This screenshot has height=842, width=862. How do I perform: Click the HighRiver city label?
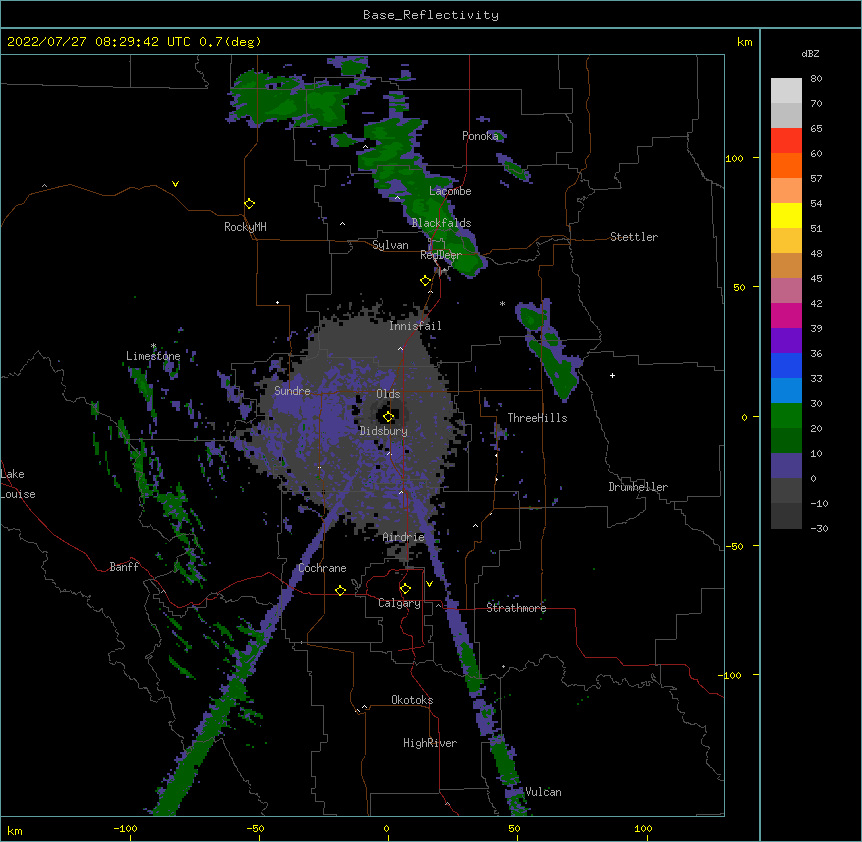(430, 743)
